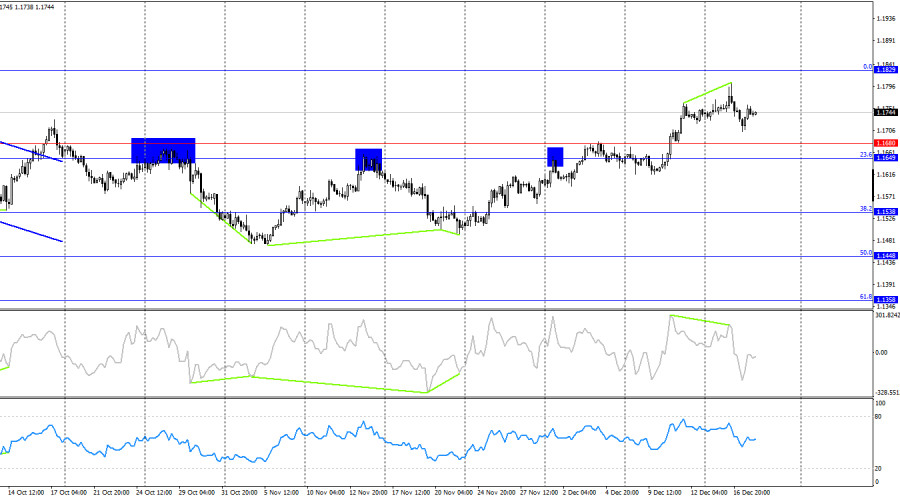Click the long green line under November price lows
900x500 pixels.
355,238
